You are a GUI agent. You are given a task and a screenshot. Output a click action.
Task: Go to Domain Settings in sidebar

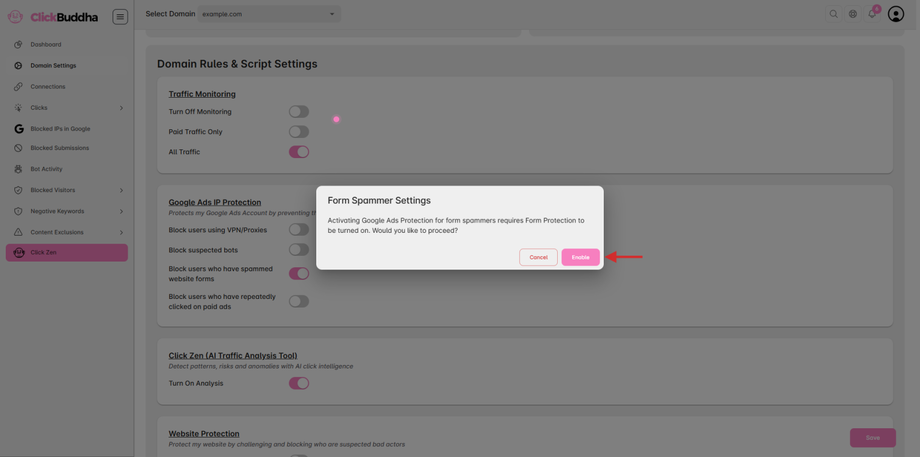coord(53,66)
